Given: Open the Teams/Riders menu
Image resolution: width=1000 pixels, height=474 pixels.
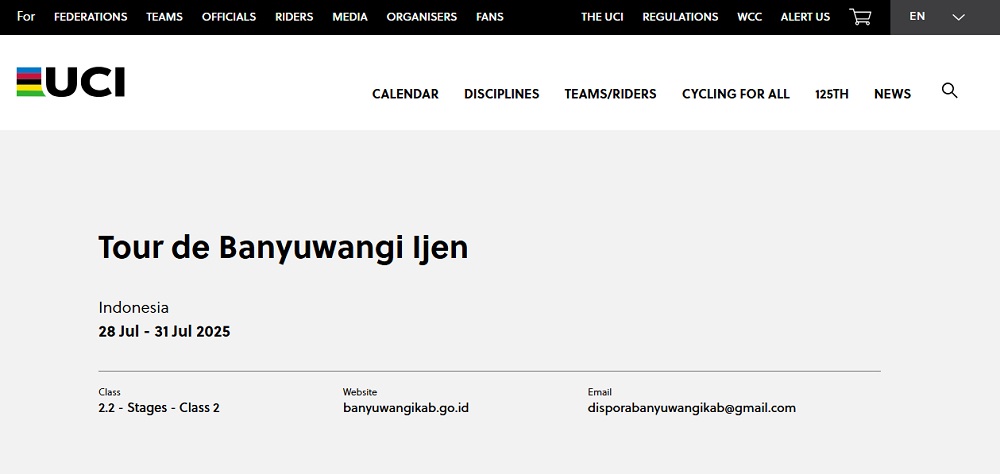Looking at the screenshot, I should [x=610, y=94].
